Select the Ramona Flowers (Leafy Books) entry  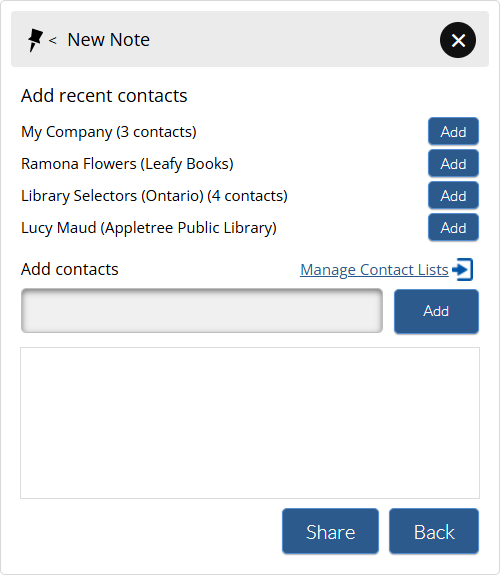pyautogui.click(x=127, y=164)
